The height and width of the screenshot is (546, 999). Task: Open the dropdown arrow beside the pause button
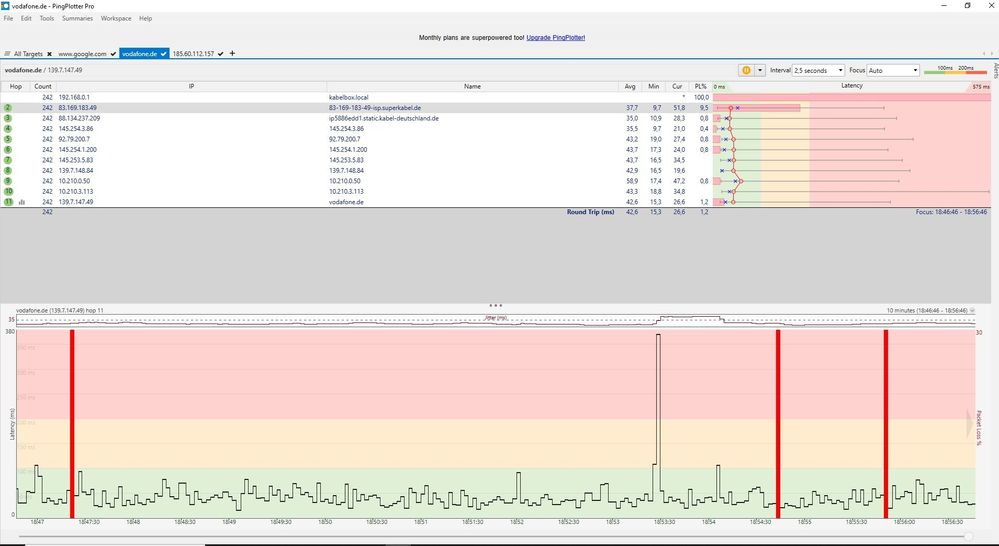(759, 70)
